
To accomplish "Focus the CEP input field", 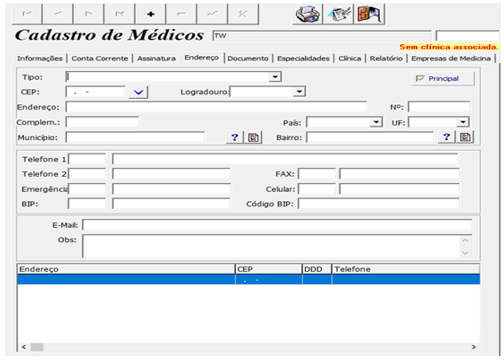I will click(x=96, y=92).
